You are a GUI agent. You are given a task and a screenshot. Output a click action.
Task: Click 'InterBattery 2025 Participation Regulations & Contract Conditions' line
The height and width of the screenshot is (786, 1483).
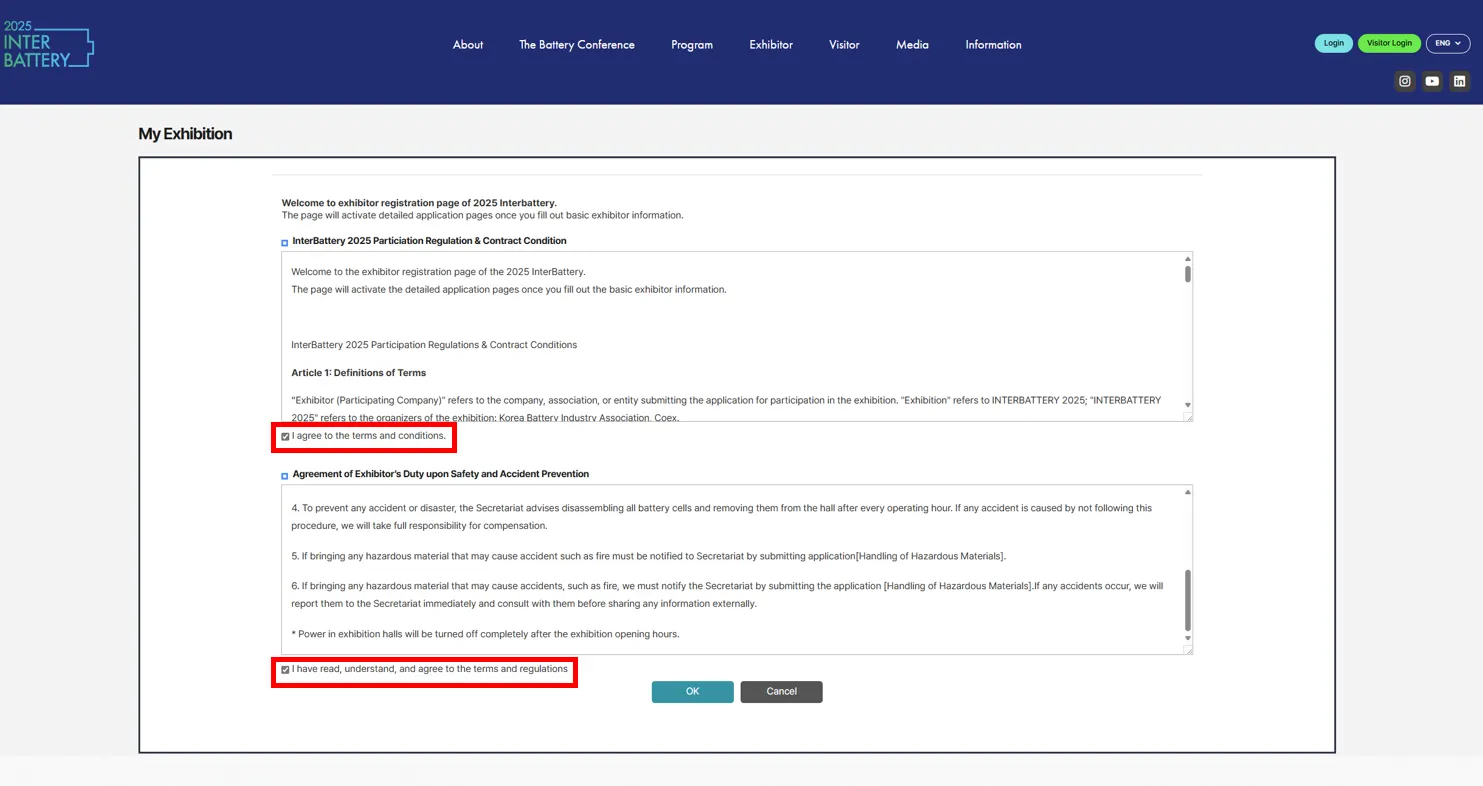(434, 345)
